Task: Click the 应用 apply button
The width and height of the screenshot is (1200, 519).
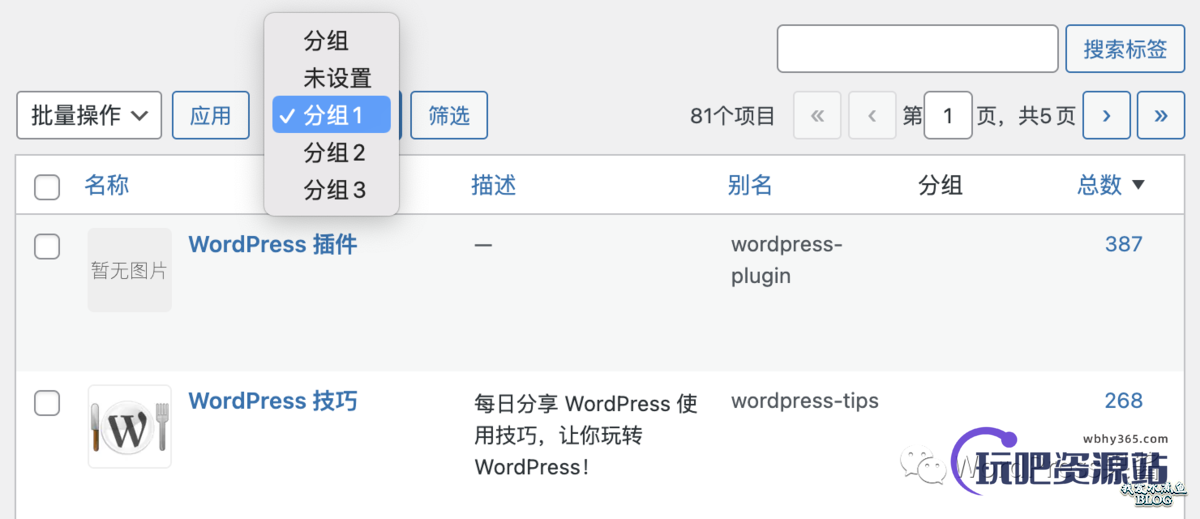Action: click(211, 115)
